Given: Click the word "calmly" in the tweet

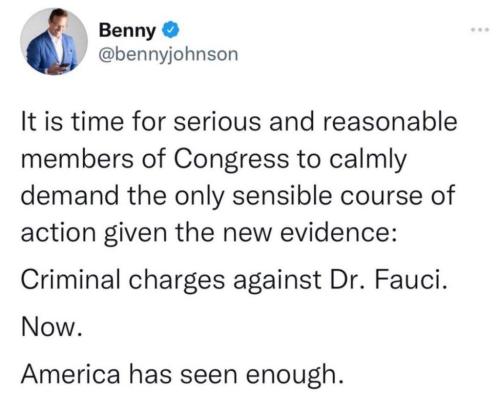Looking at the screenshot, I should click(368, 160).
